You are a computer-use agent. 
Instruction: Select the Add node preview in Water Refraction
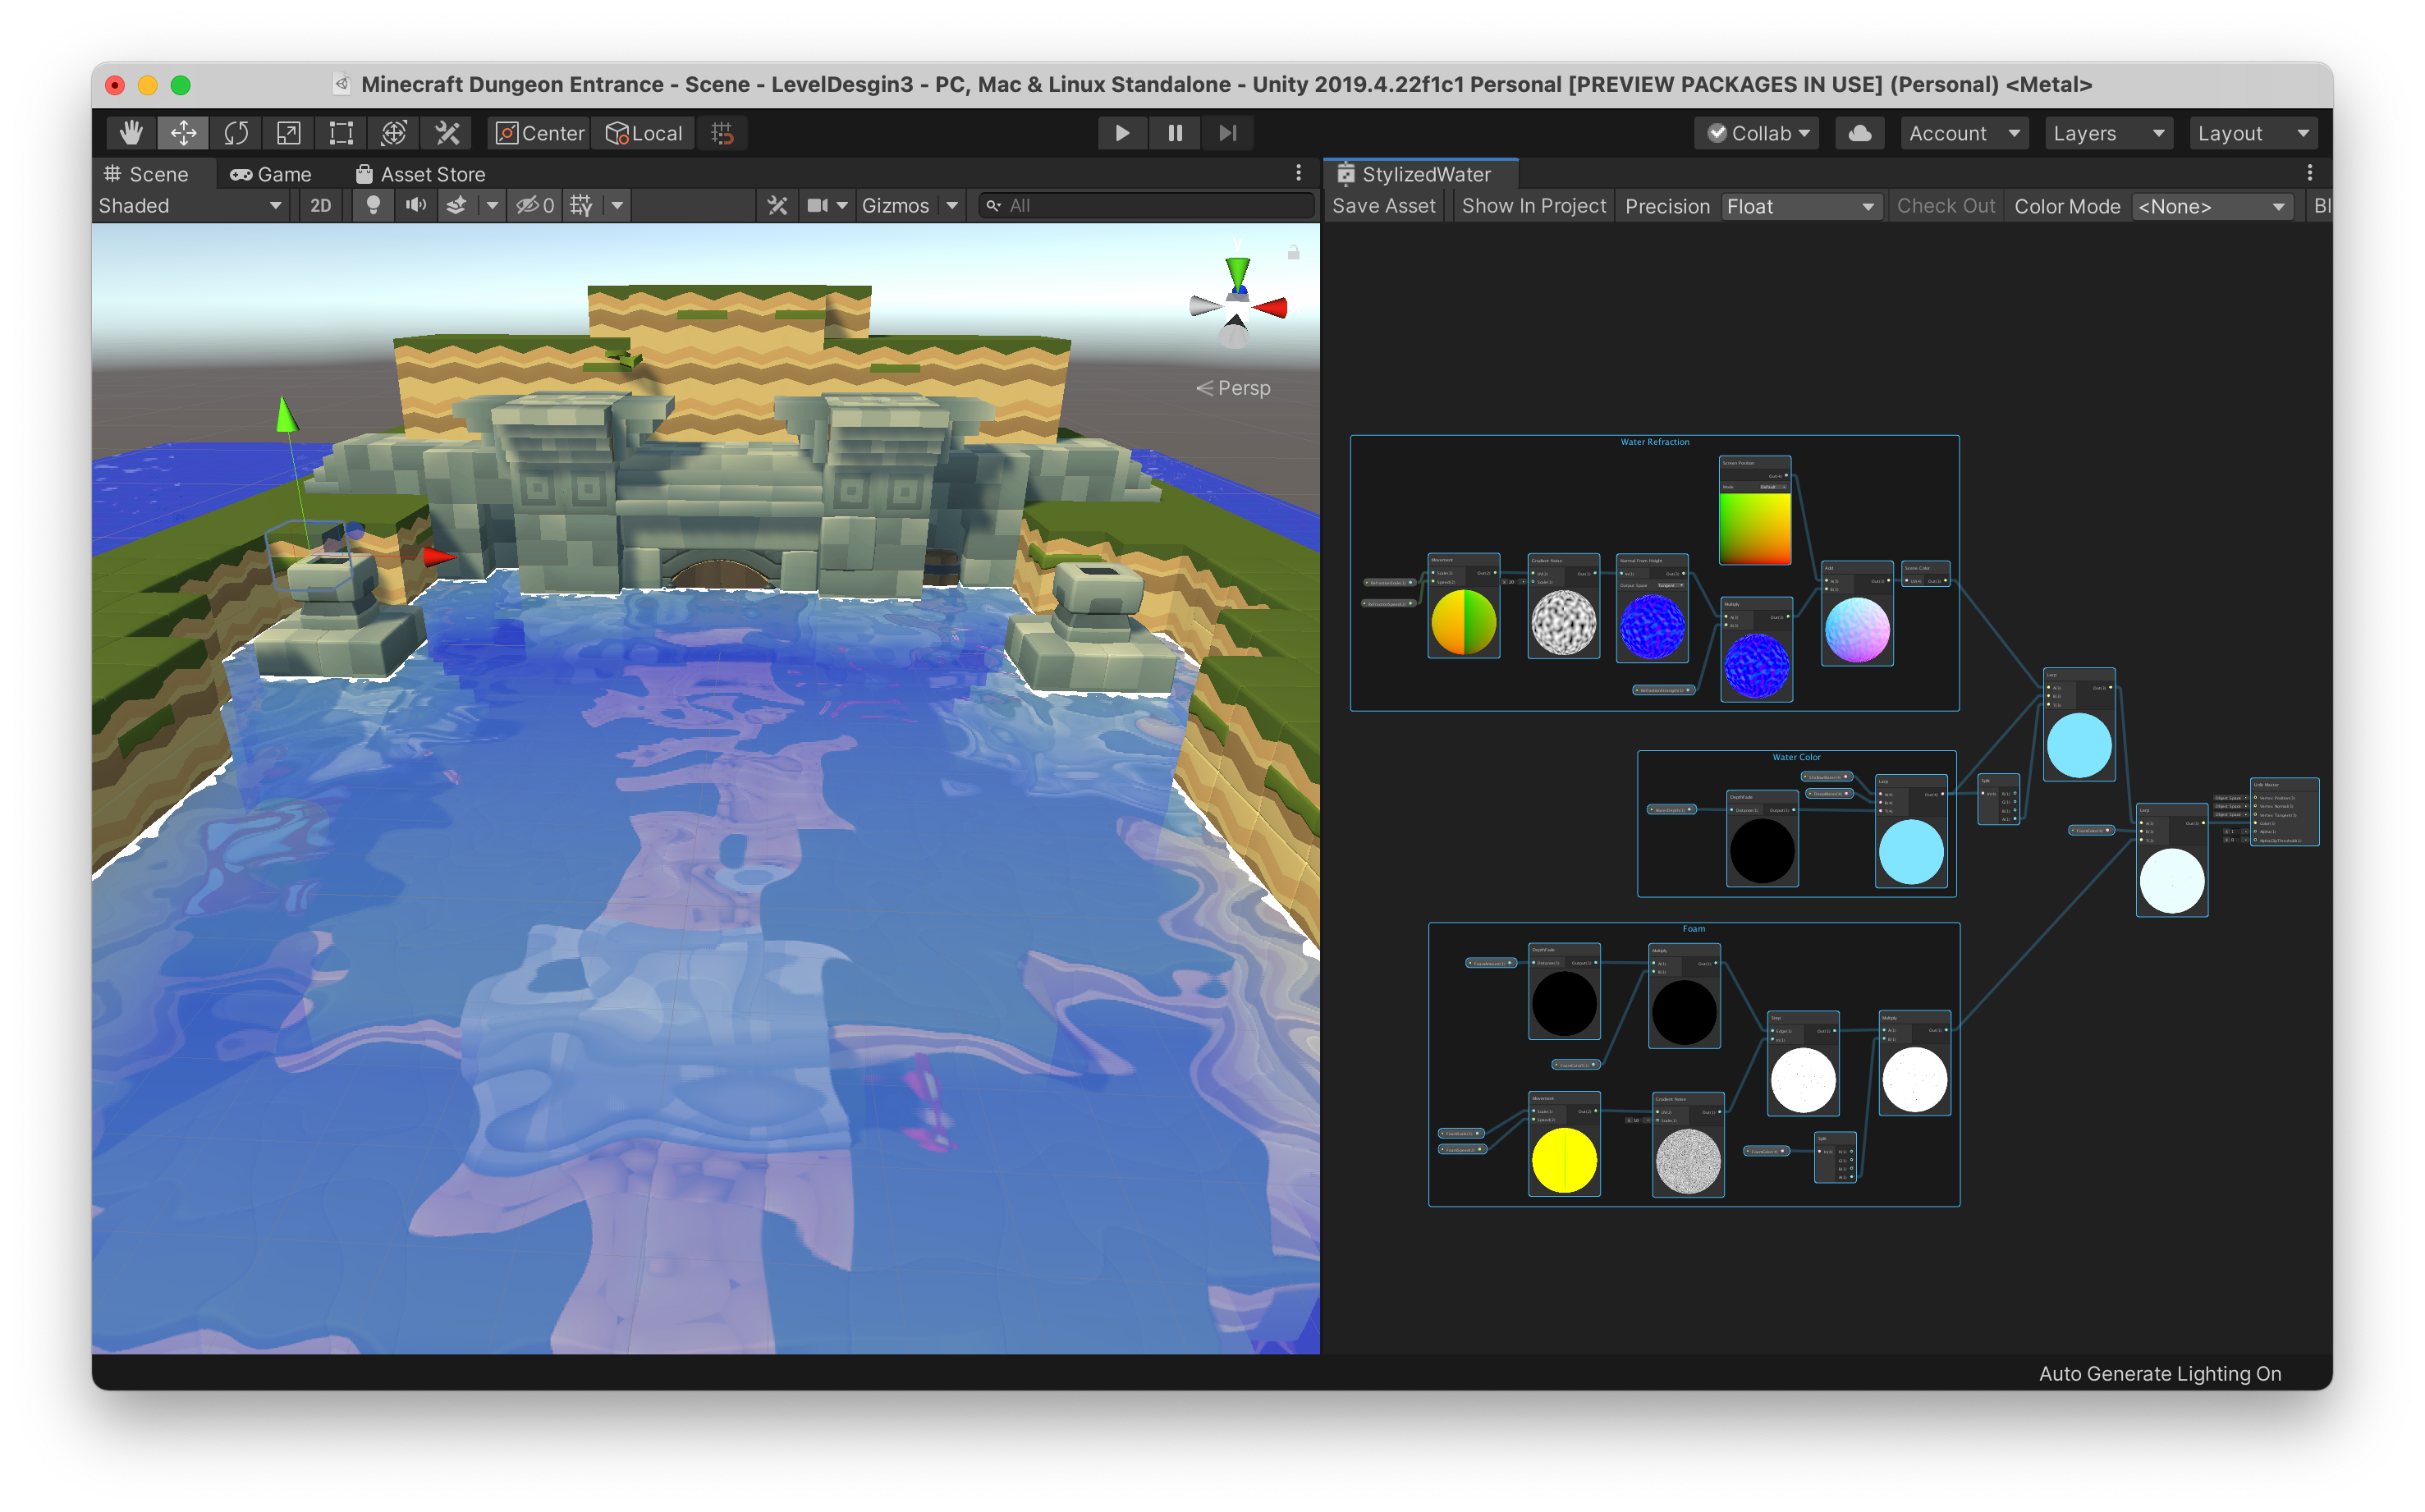1857,630
